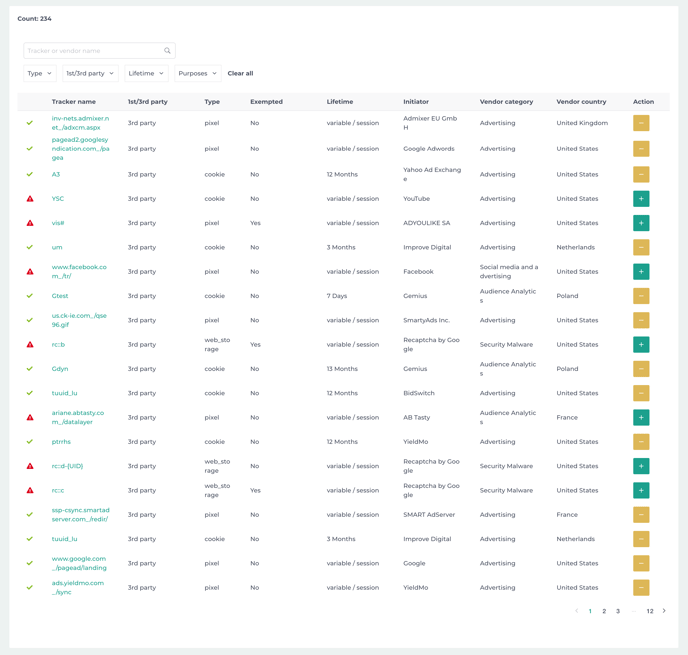Open www.facebook.com_/tr/ tracker link
The image size is (688, 655).
pyautogui.click(x=79, y=272)
